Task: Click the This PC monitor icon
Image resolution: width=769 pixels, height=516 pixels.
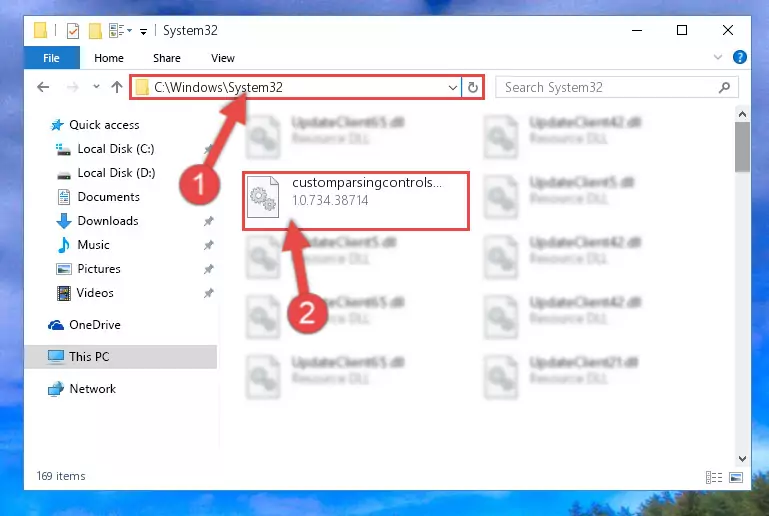Action: 56,357
